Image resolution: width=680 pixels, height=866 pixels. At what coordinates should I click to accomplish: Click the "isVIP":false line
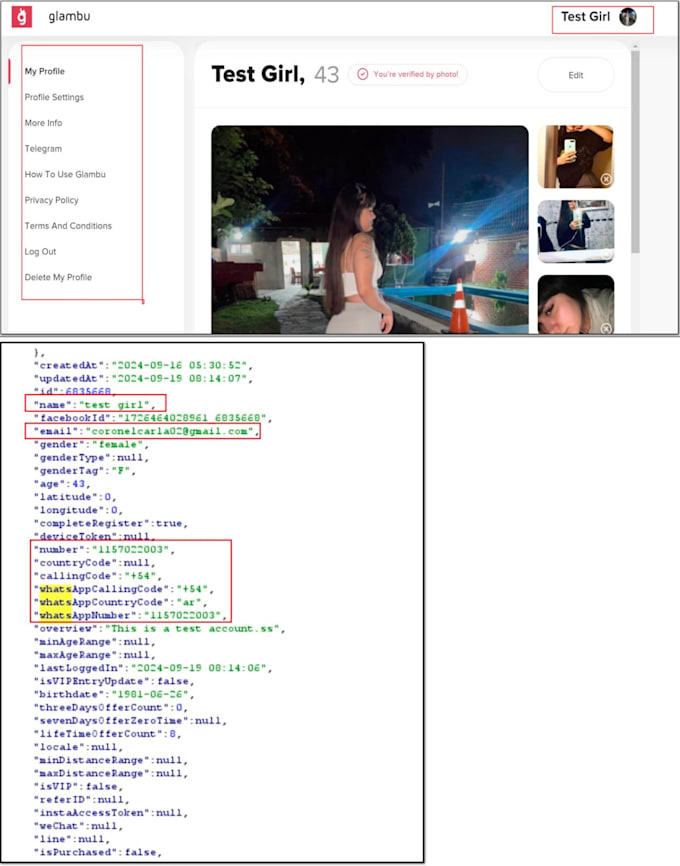(x=78, y=786)
